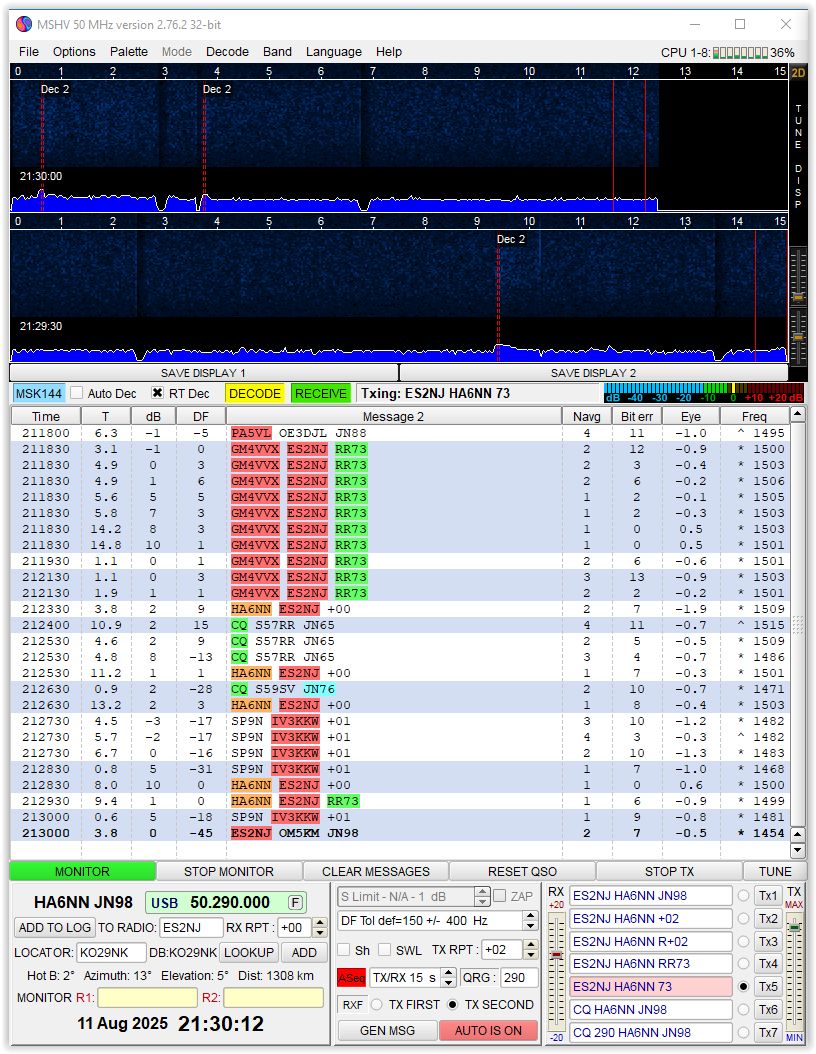Click the CLEAR MESSAGES button

pos(376,872)
